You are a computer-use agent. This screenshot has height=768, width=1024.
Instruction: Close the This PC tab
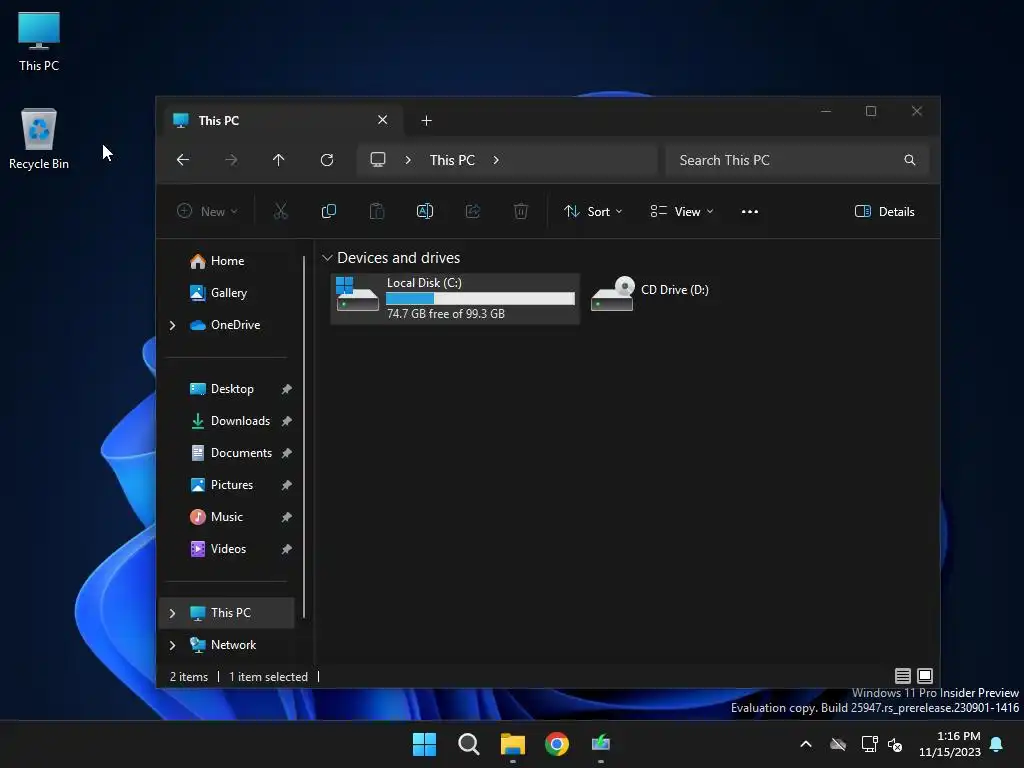(383, 120)
